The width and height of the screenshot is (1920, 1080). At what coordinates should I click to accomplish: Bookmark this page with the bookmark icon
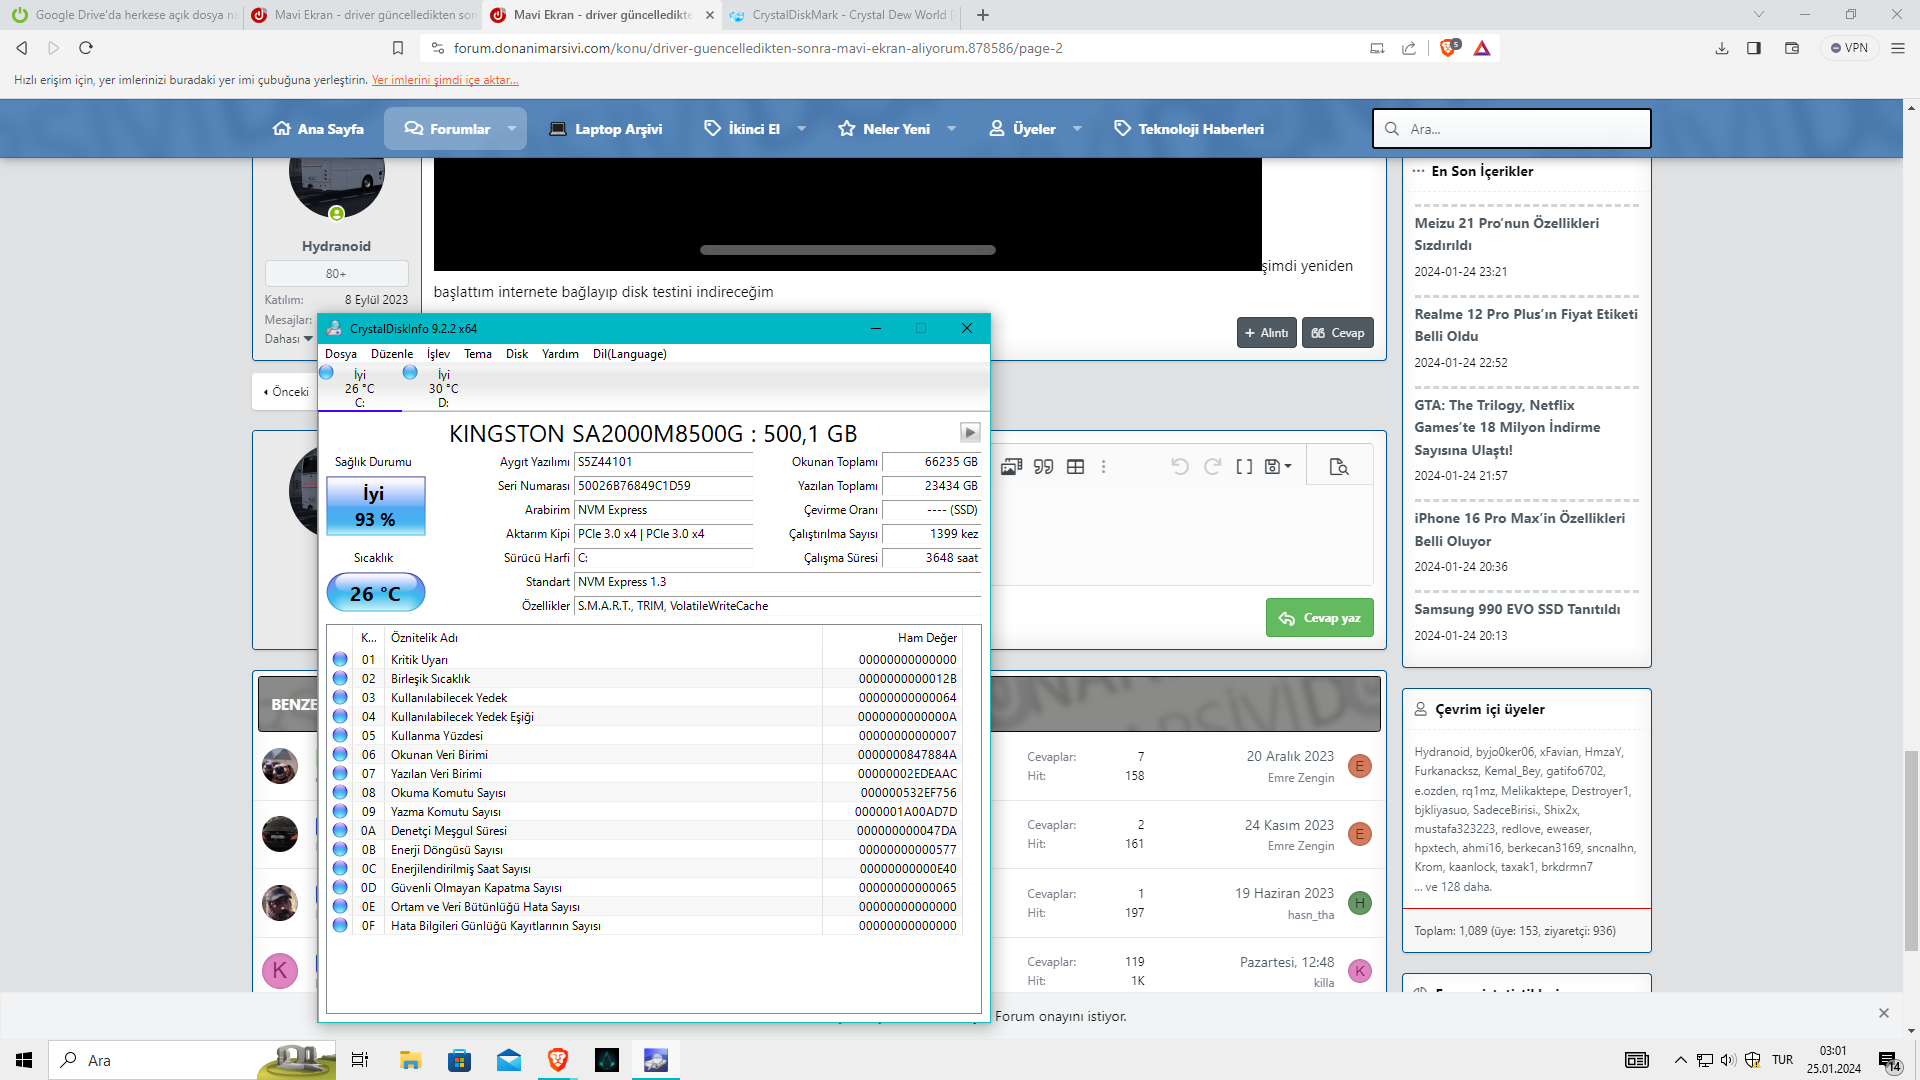398,48
